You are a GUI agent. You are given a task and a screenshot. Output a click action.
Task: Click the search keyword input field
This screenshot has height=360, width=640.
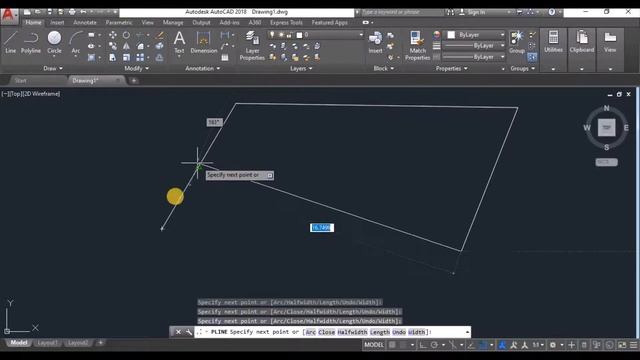402,12
